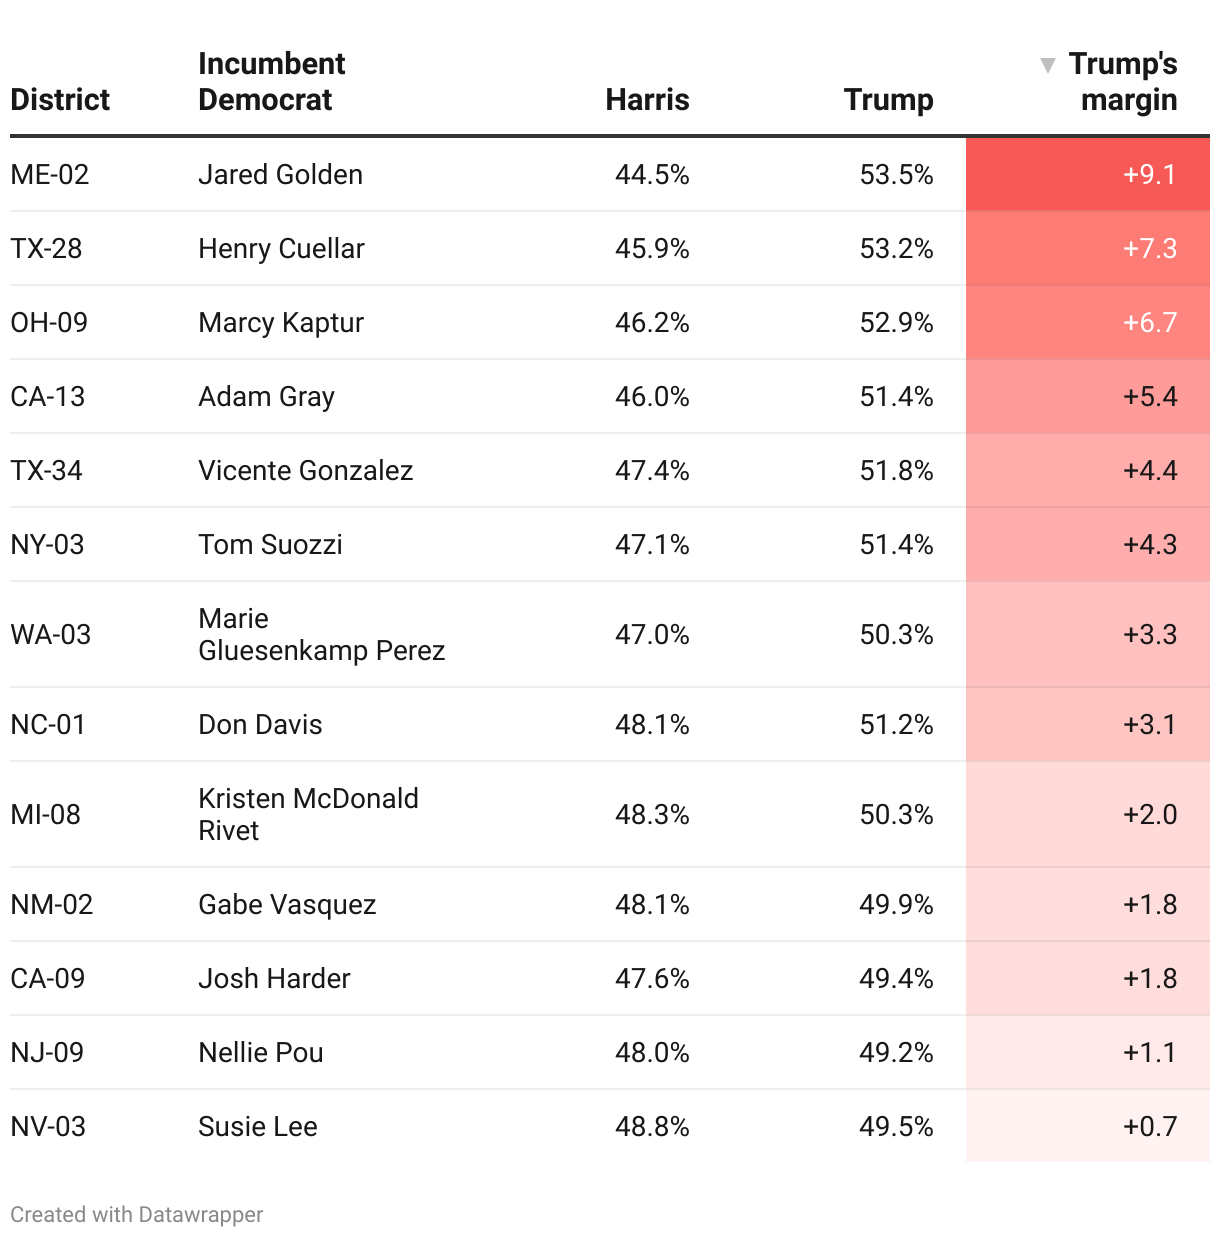Open the Created with Datawrapper link
Viewport: 1220px width, 1238px height.
(137, 1214)
